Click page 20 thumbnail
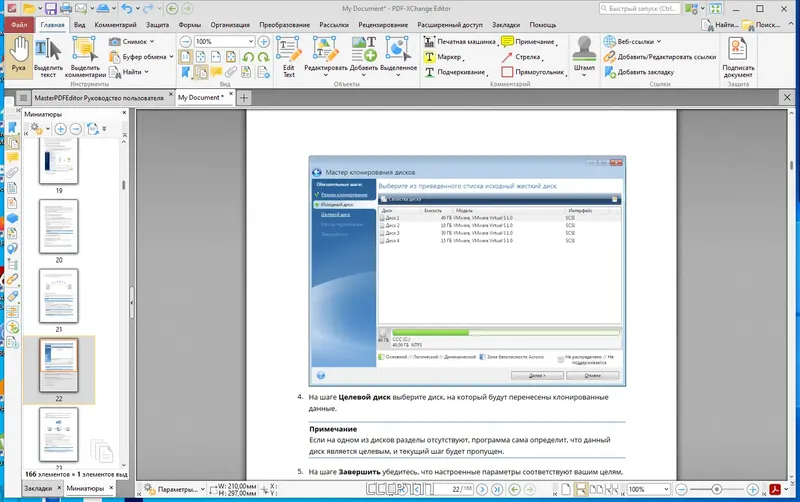800x502 pixels. pyautogui.click(x=59, y=226)
